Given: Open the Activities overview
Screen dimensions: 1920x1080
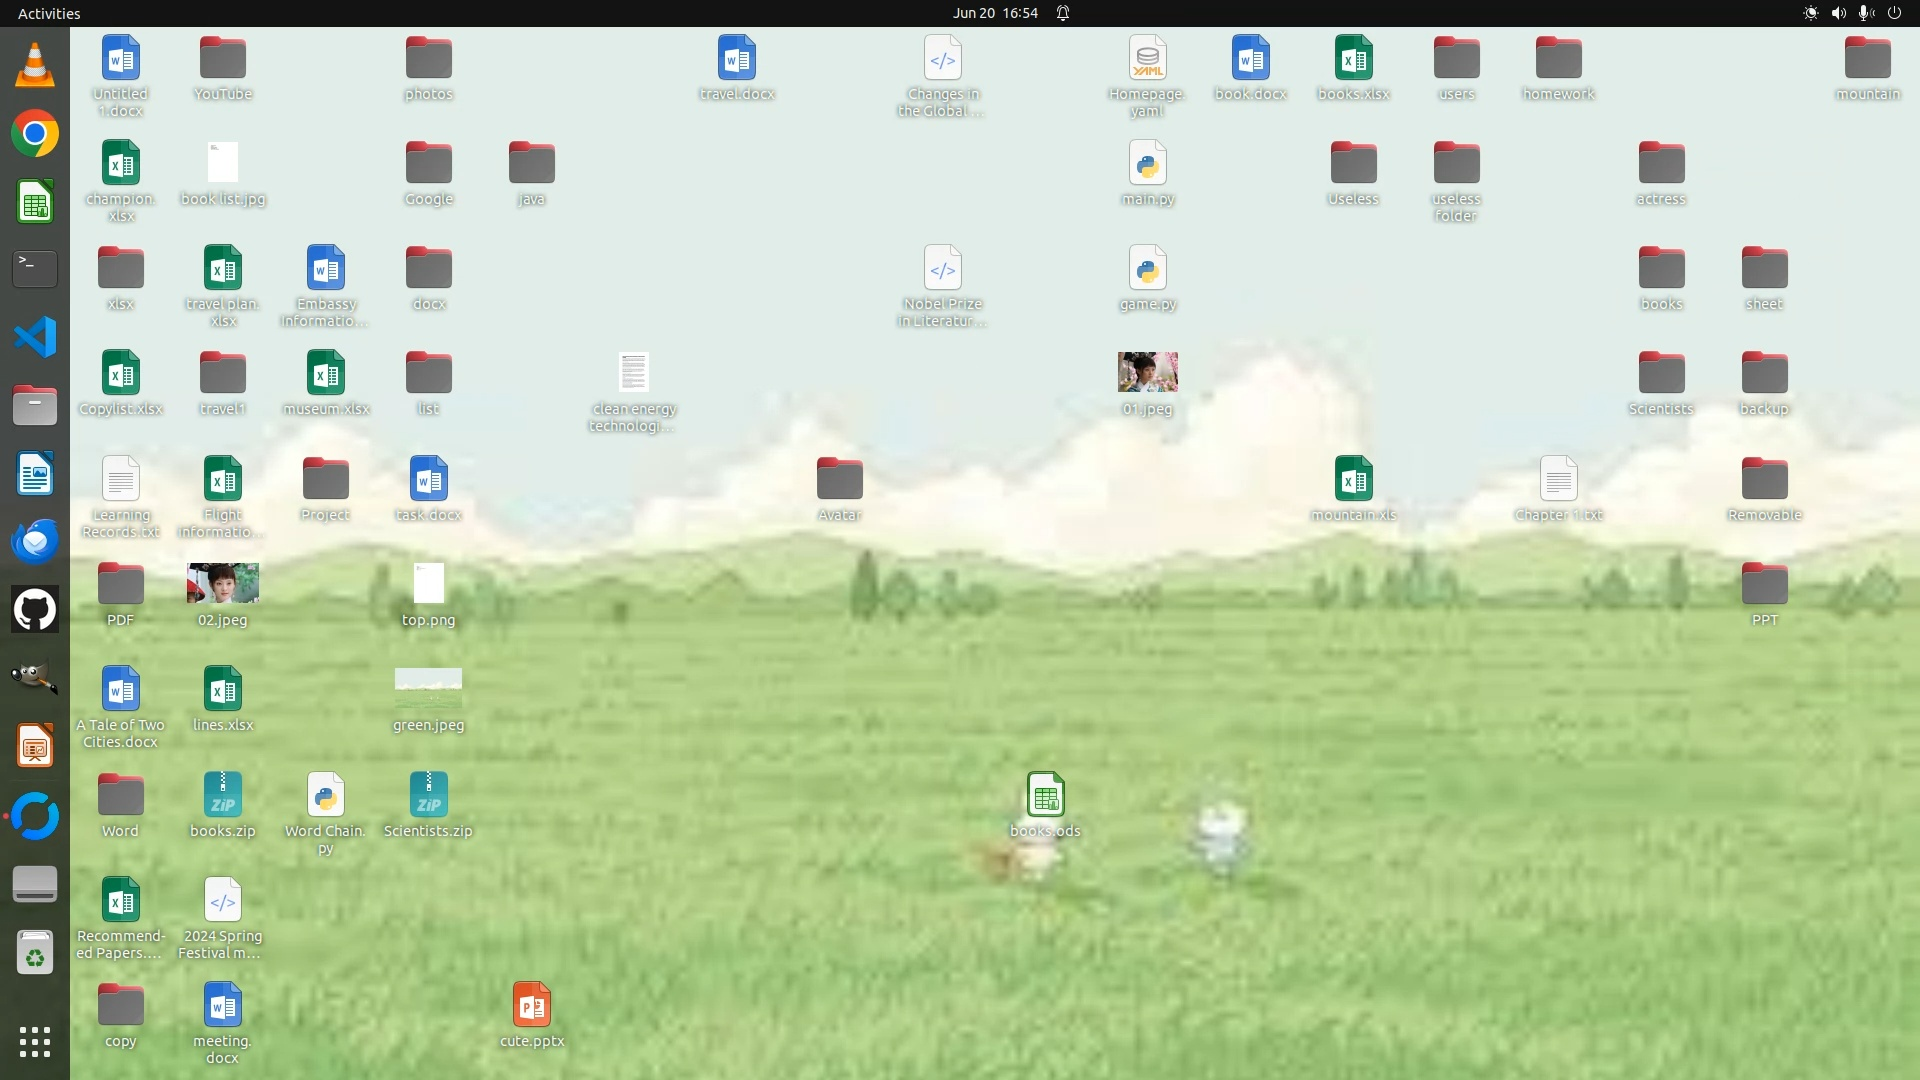Looking at the screenshot, I should (x=49, y=13).
